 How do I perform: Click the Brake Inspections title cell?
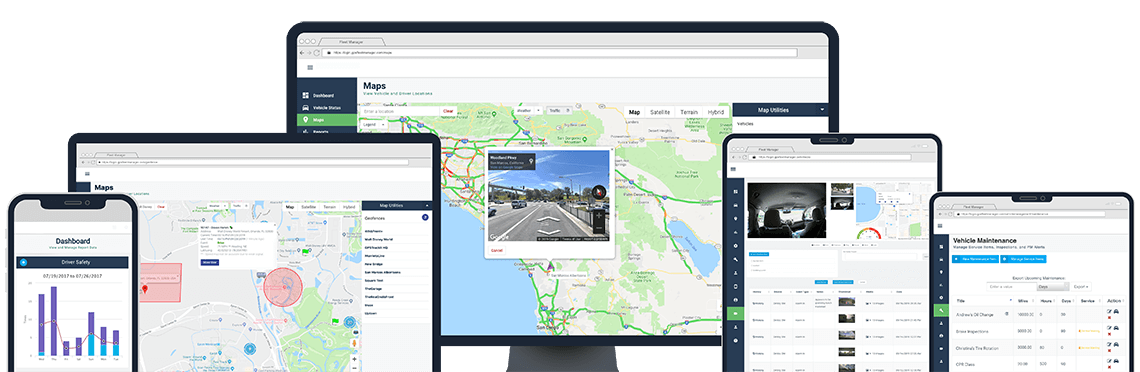pyautogui.click(x=972, y=331)
